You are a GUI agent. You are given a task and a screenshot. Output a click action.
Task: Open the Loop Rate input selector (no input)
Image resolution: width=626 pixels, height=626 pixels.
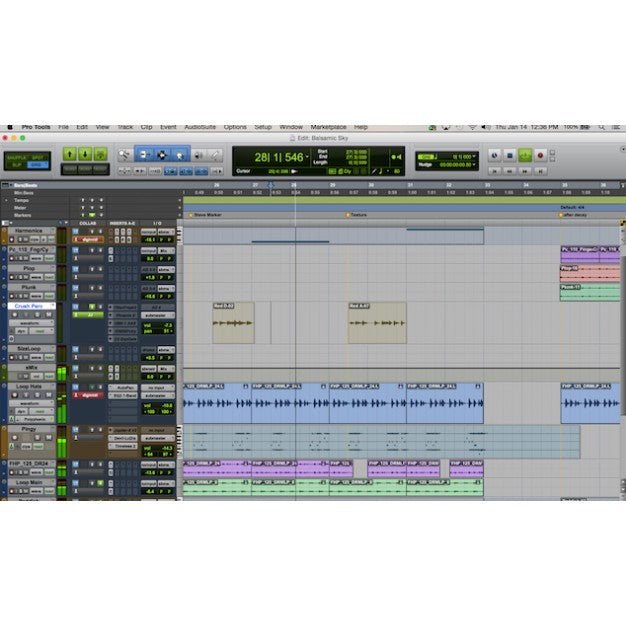pos(158,388)
